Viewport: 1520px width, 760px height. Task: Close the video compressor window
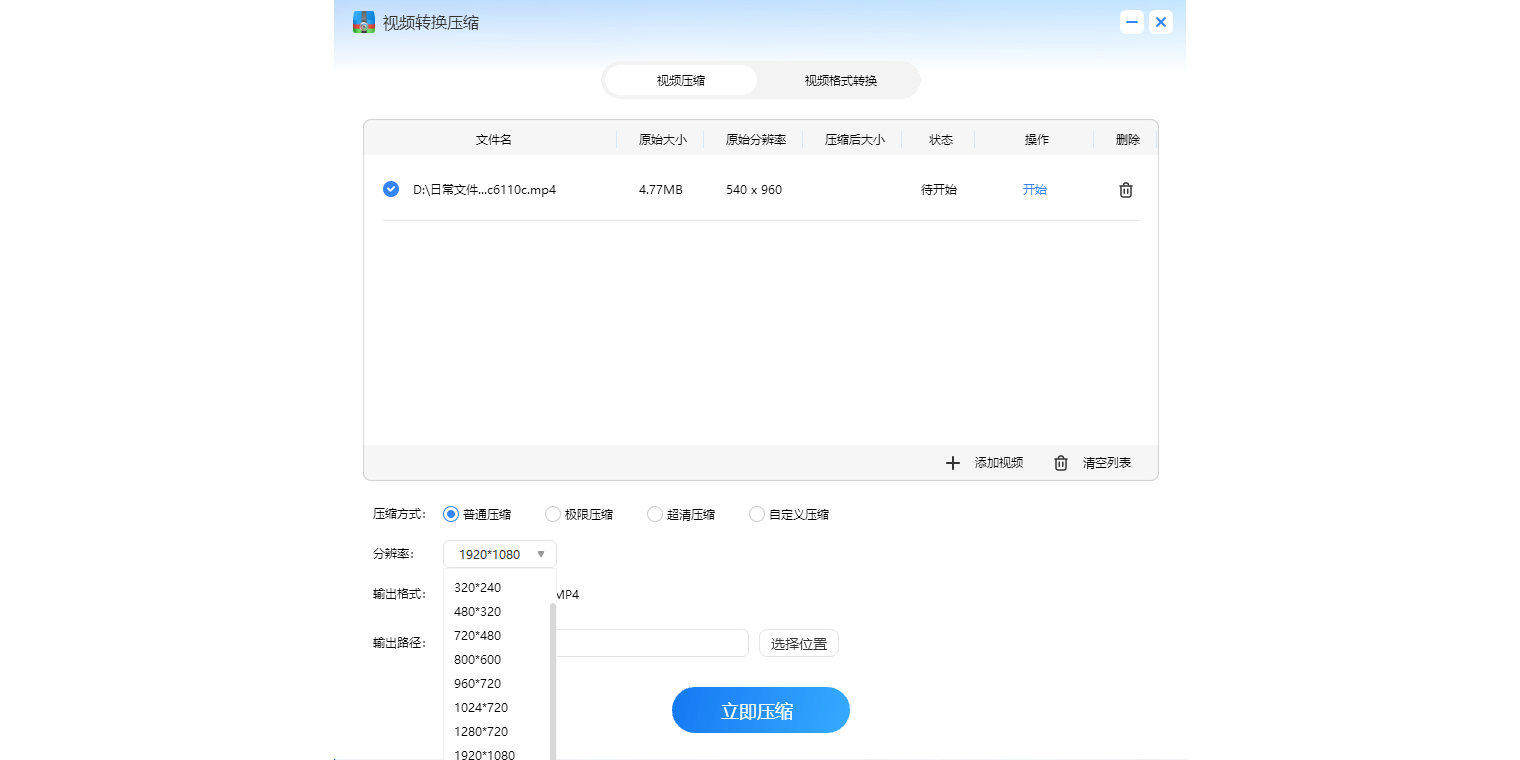point(1160,22)
